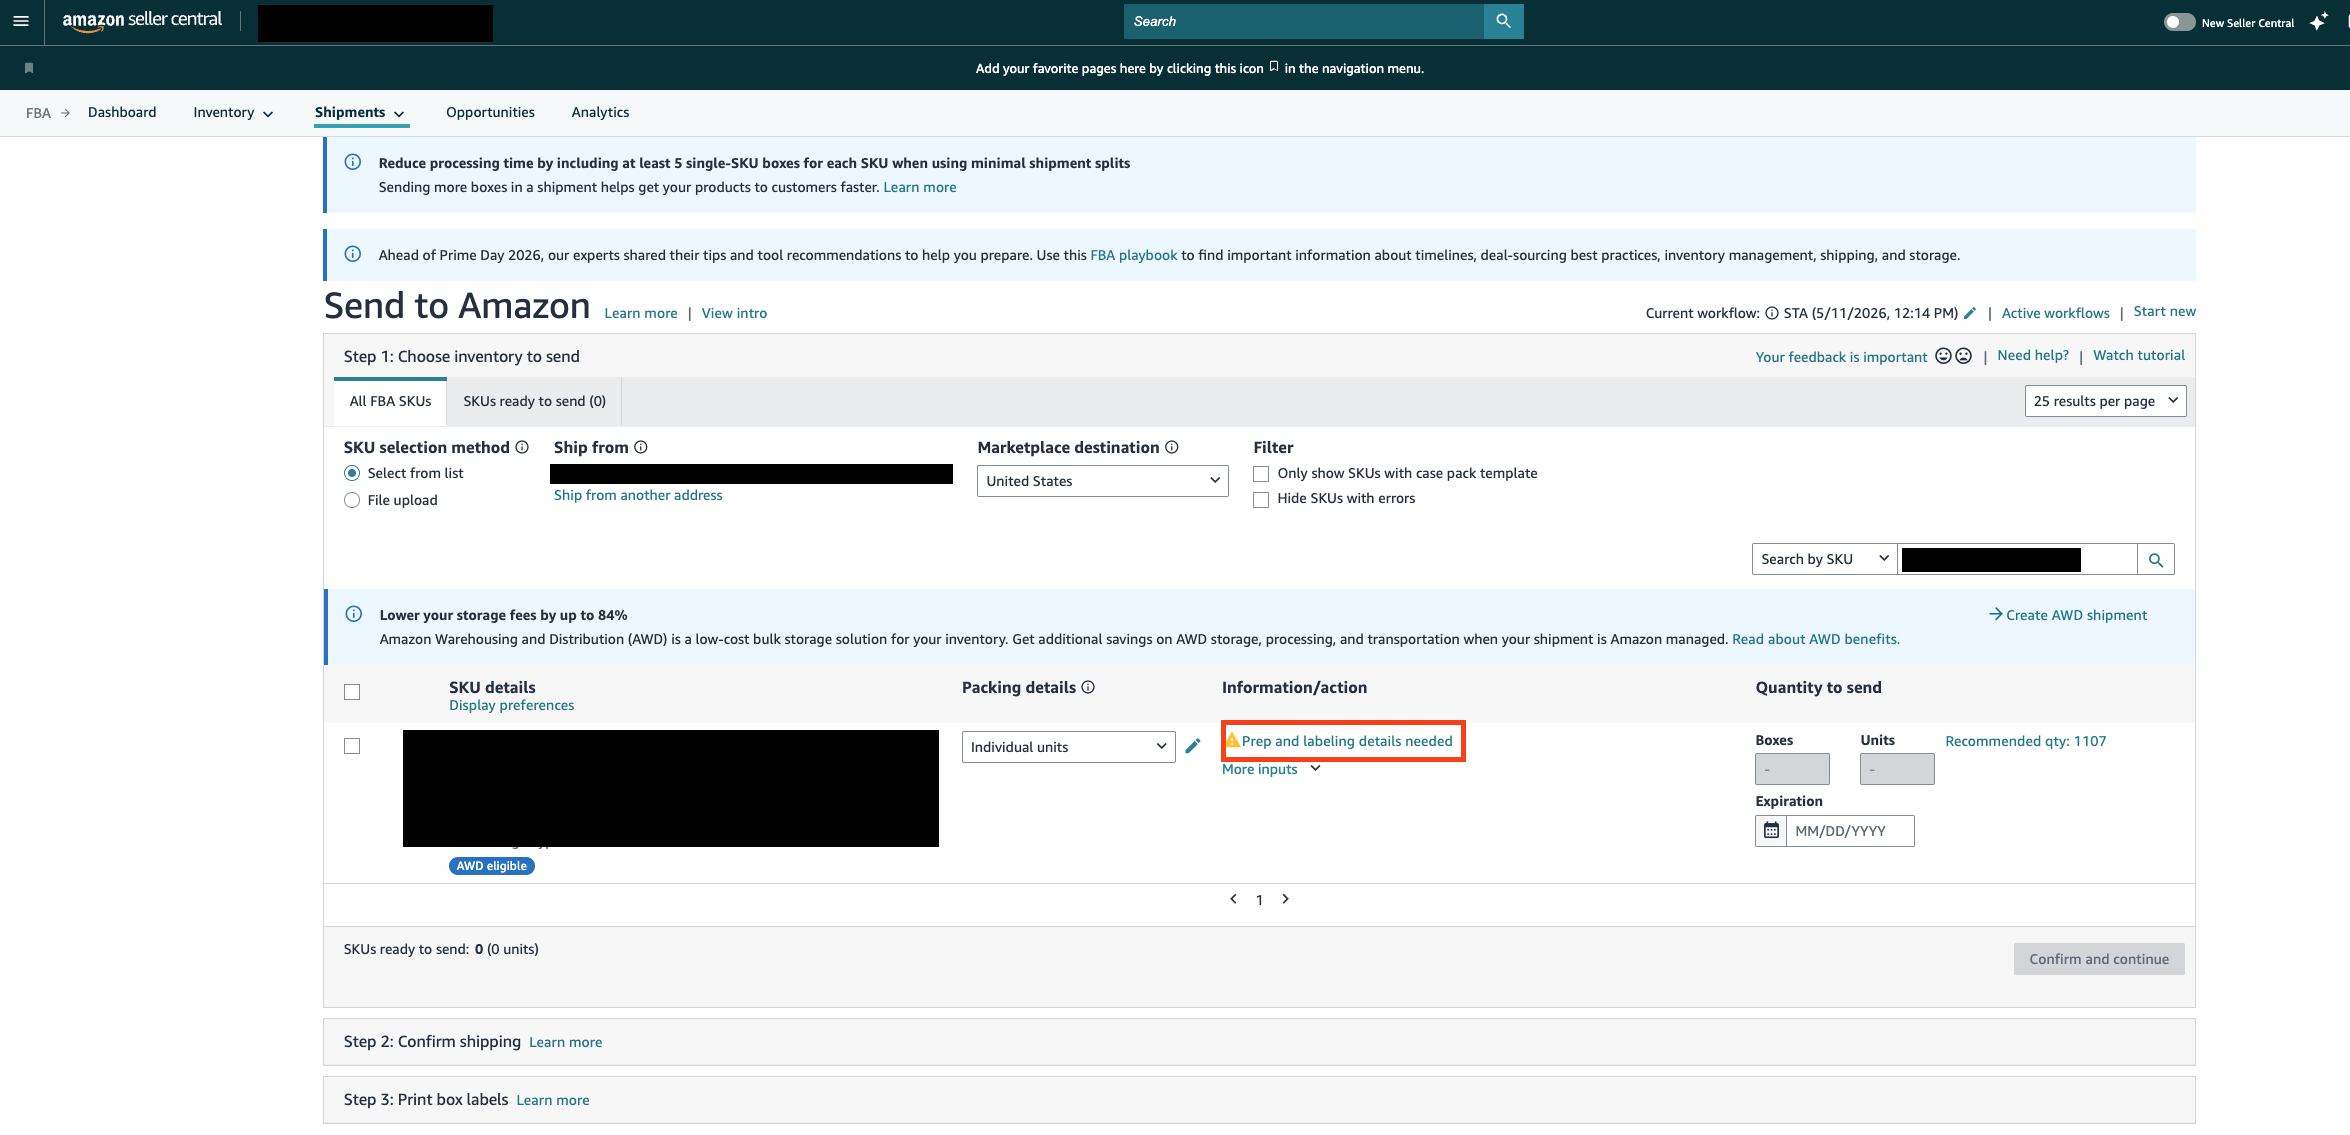Go to the previous results page arrow
This screenshot has width=2350, height=1135.
[x=1233, y=899]
